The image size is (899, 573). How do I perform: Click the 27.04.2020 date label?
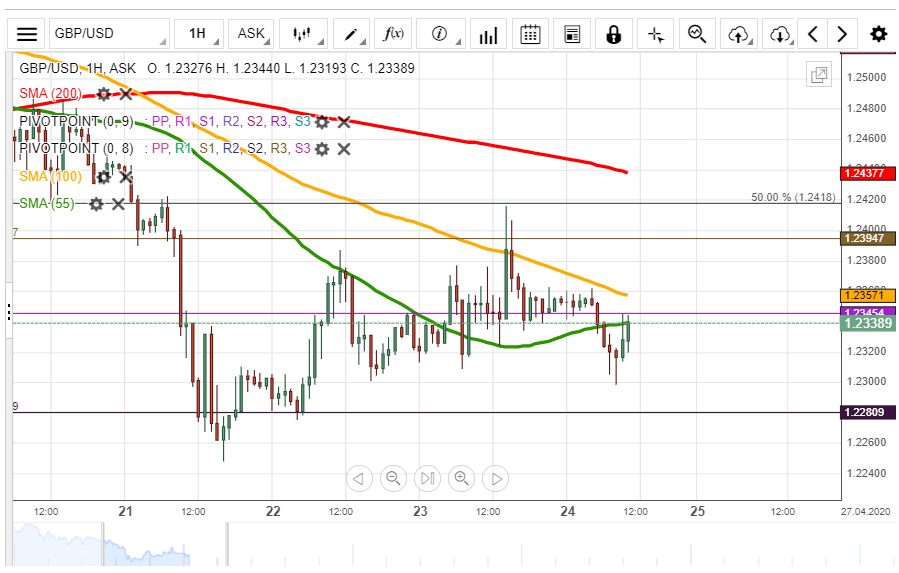tap(866, 512)
